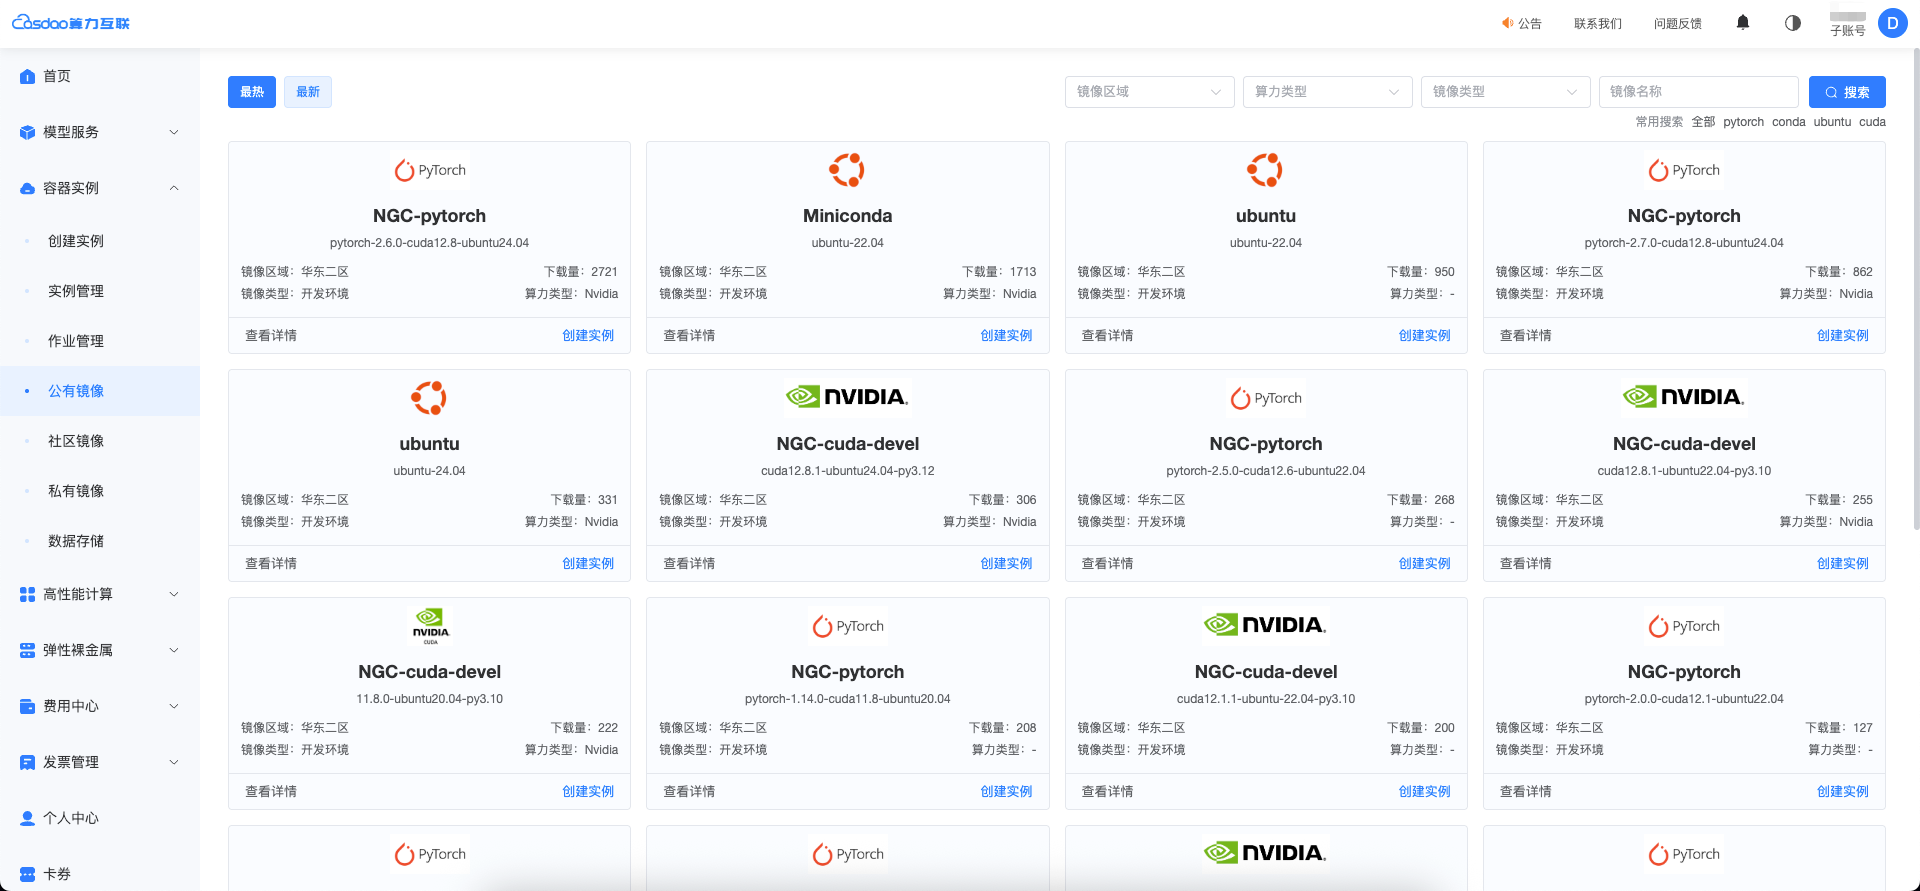1920x891 pixels.
Task: Expand the 发票管理 sidebar menu
Action: coord(100,762)
